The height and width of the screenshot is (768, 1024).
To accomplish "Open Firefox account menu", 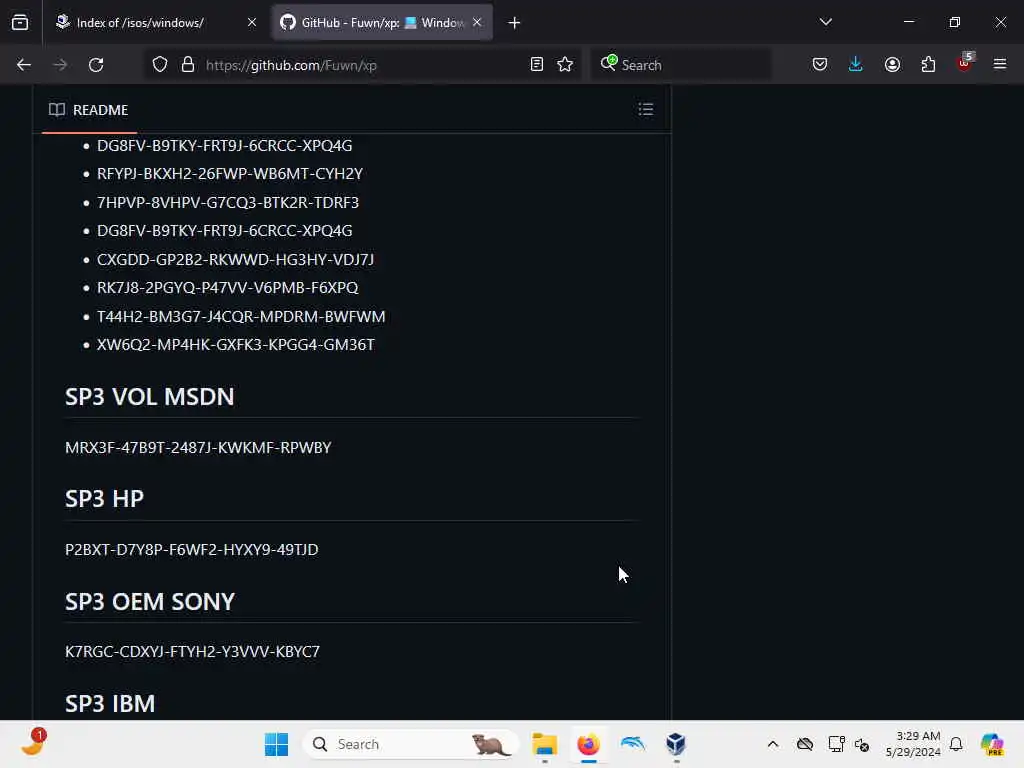I will coord(892,65).
